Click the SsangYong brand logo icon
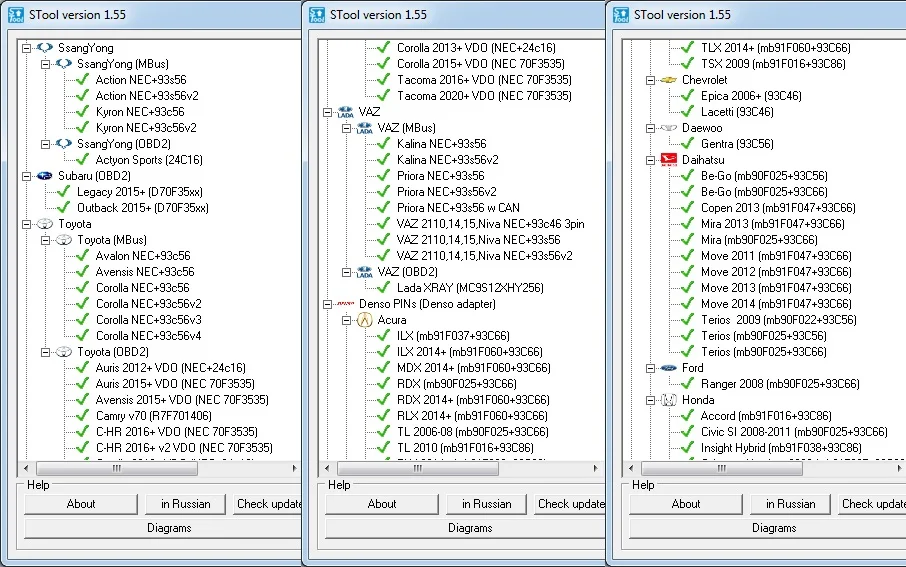The image size is (906, 567). click(44, 48)
